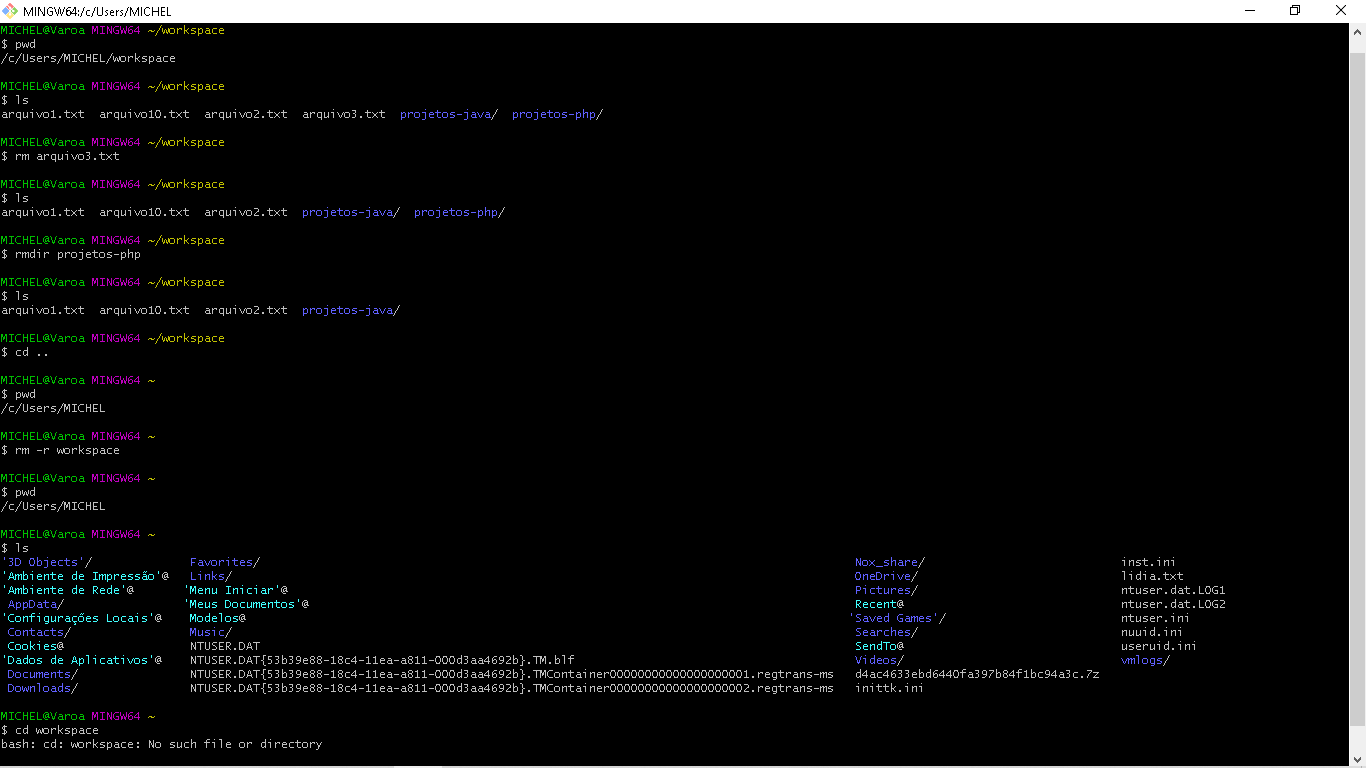Click the Modelos entry

(x=218, y=618)
